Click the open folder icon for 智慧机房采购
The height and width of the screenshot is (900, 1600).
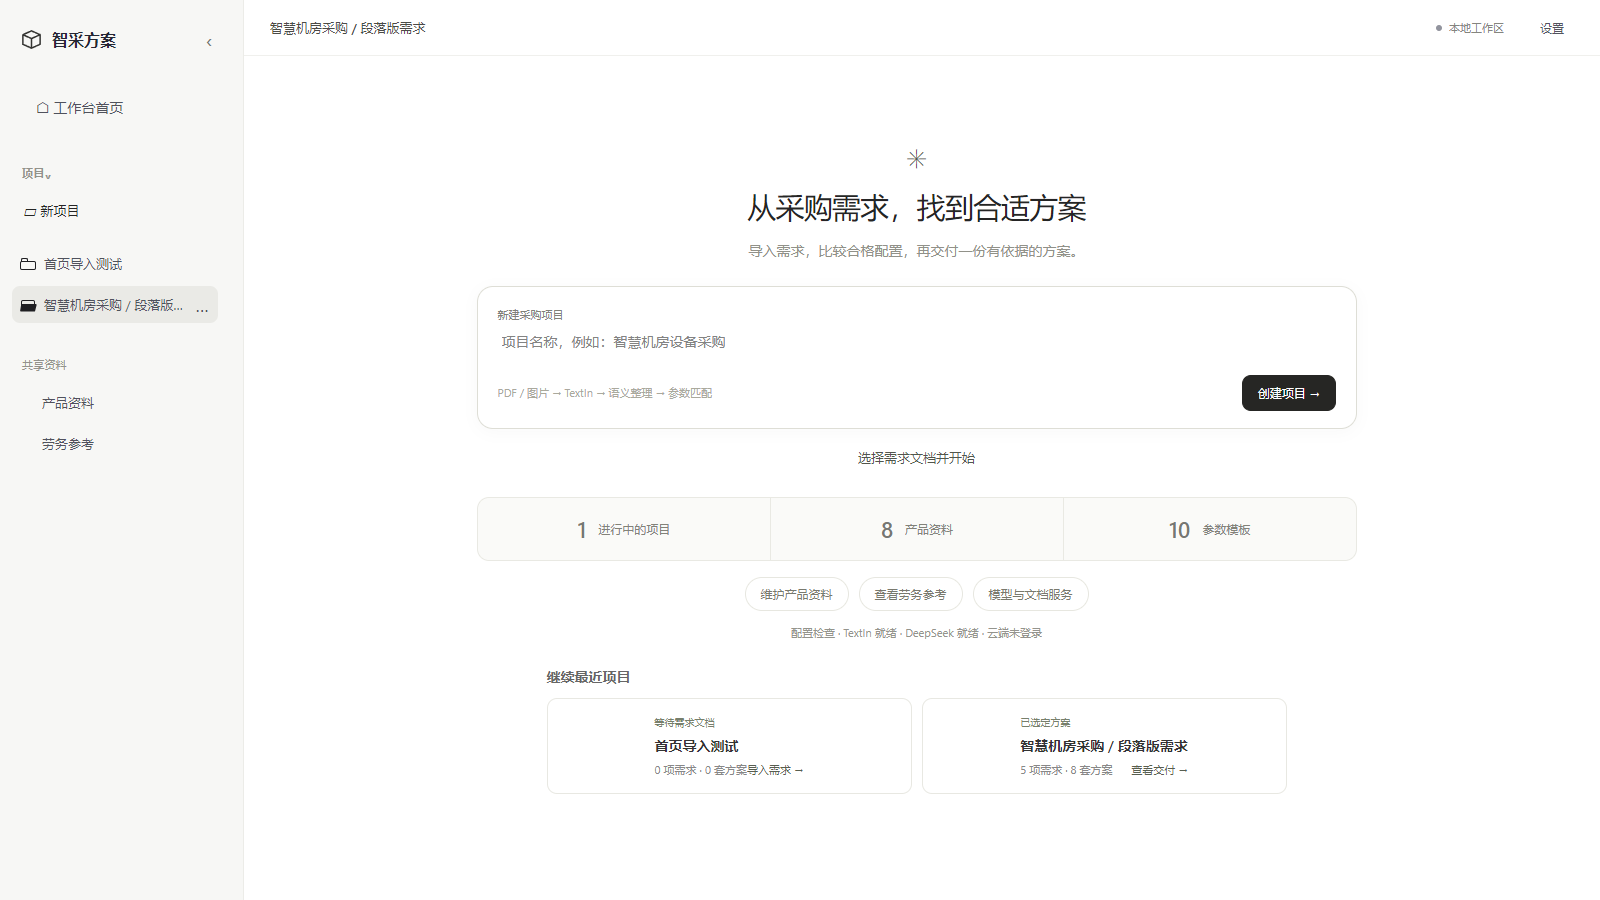point(28,305)
